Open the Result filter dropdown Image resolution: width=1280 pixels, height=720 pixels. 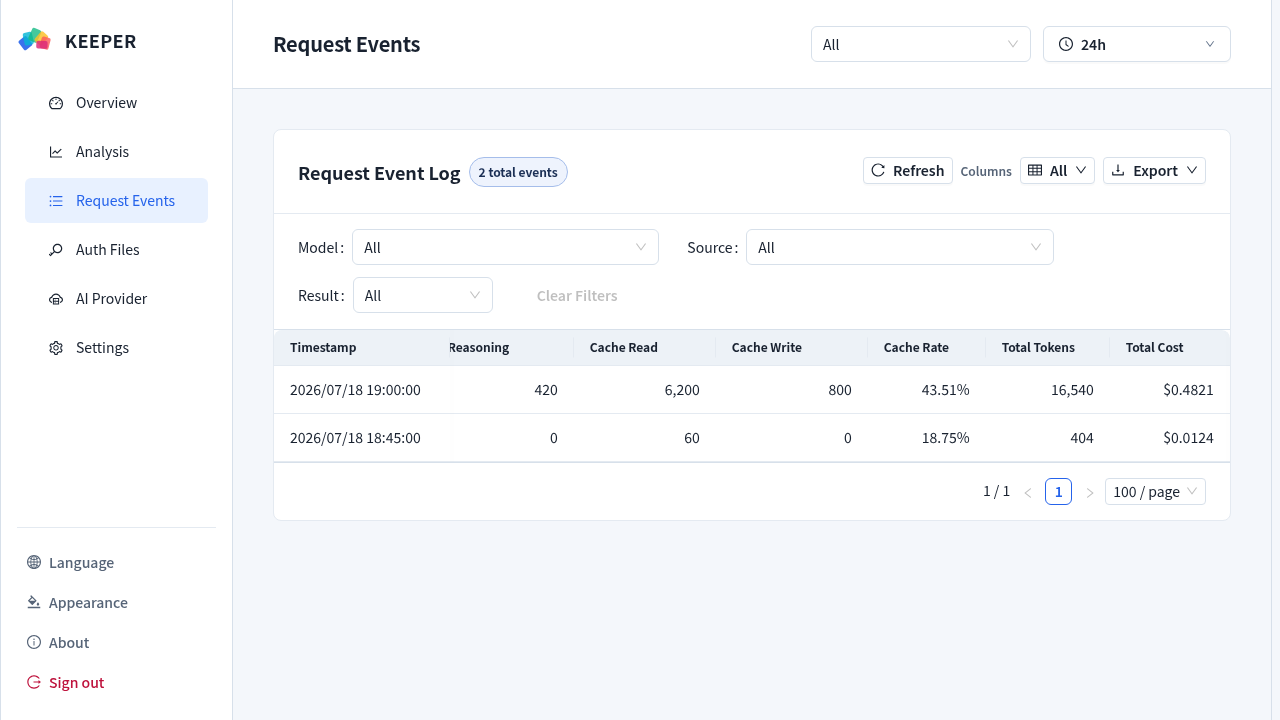(x=423, y=295)
